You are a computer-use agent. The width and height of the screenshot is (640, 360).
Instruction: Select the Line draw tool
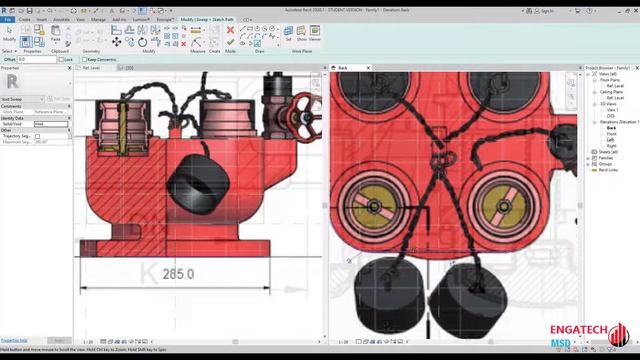(242, 29)
